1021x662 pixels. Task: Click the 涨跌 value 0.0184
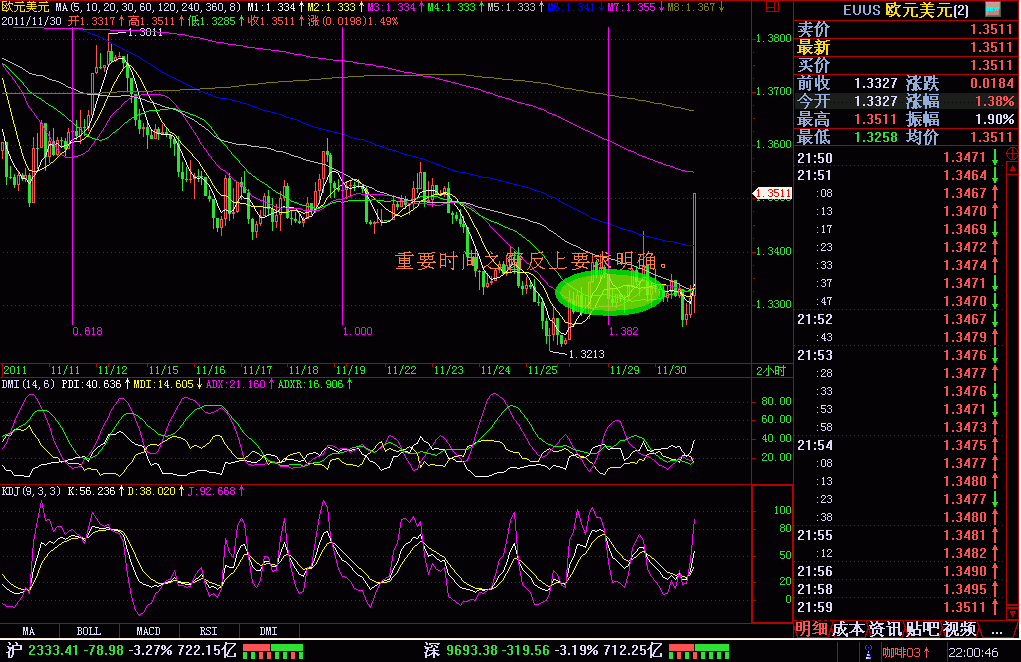pos(992,83)
